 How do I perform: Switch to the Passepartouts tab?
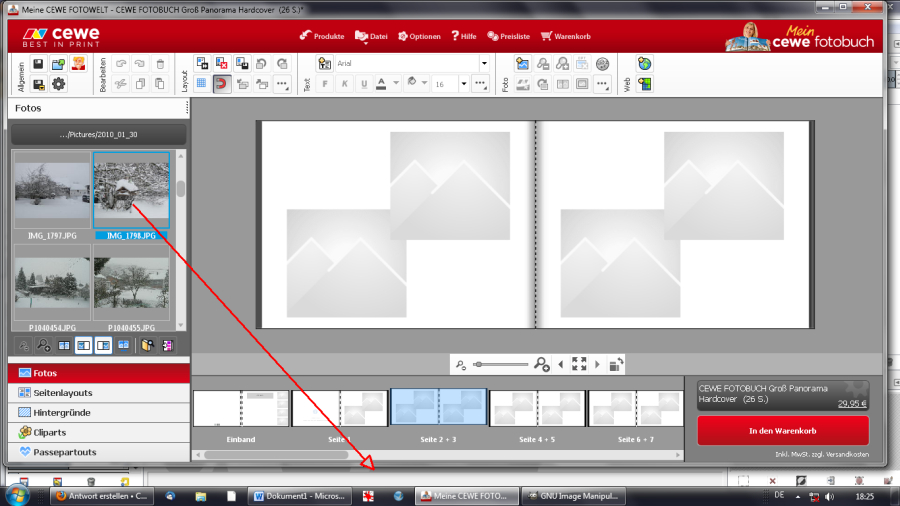[x=99, y=452]
